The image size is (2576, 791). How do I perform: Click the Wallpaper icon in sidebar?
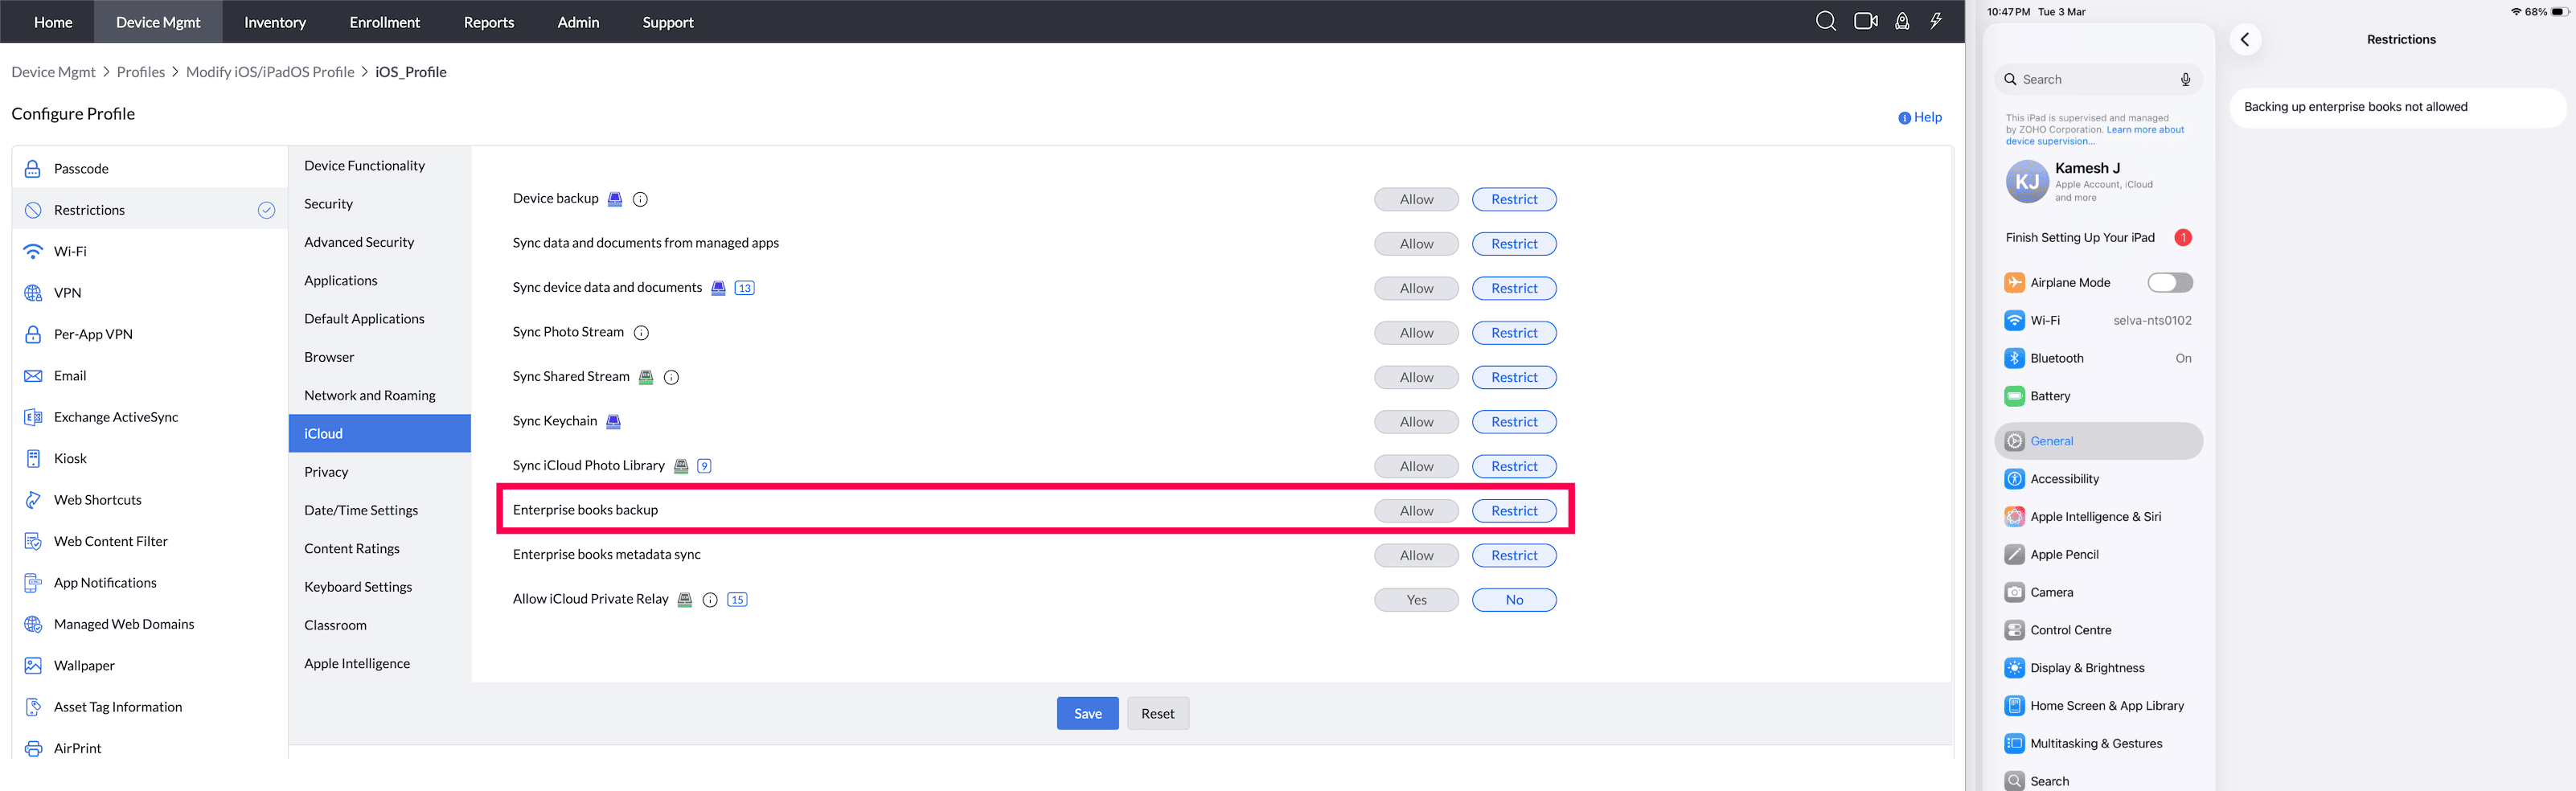(x=33, y=666)
